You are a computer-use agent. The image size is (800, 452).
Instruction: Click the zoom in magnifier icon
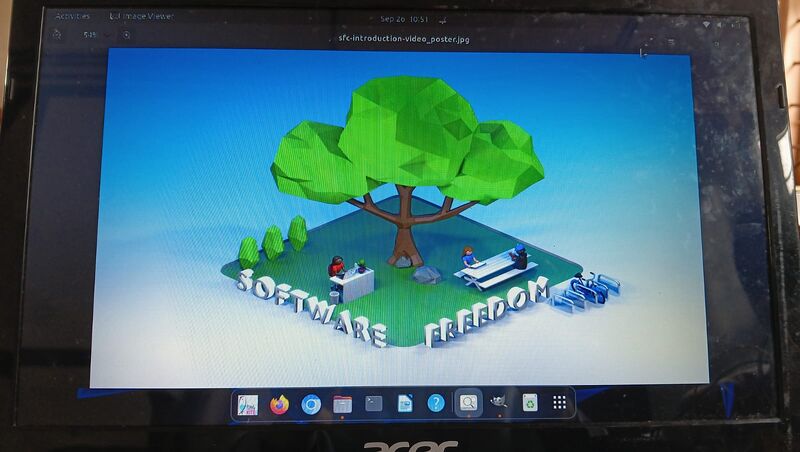[127, 34]
